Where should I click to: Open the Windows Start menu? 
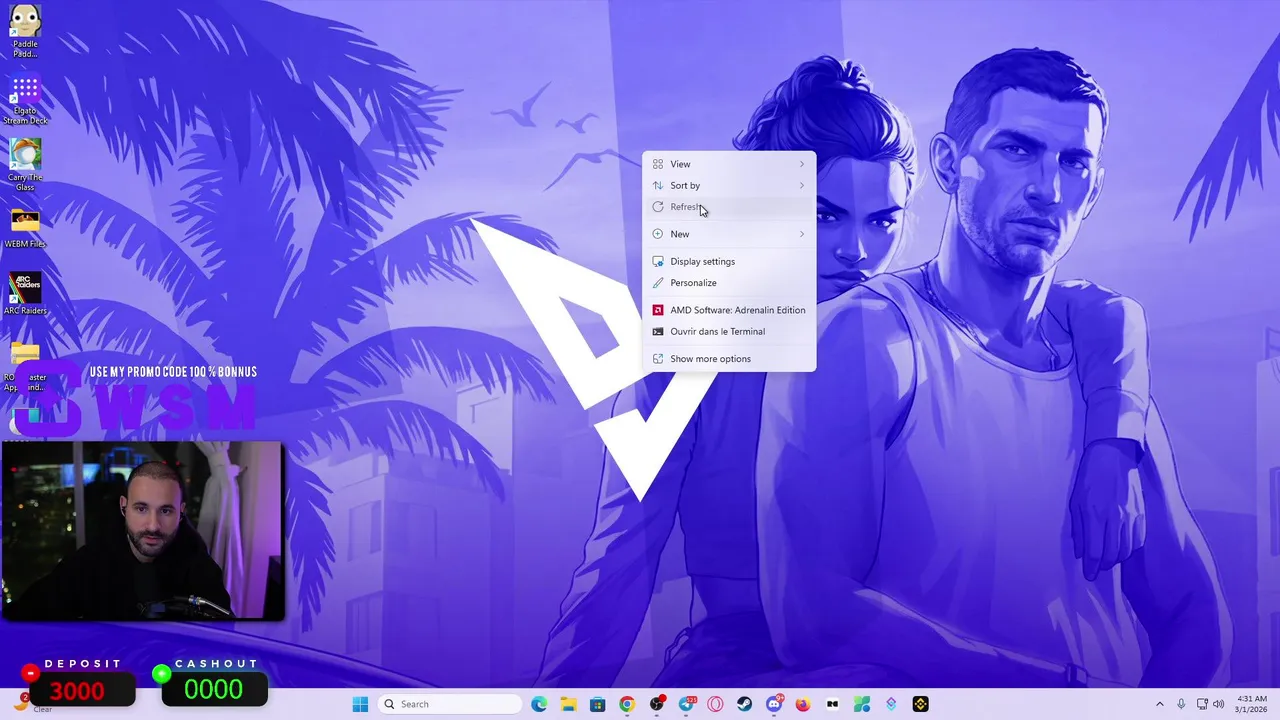pyautogui.click(x=360, y=704)
